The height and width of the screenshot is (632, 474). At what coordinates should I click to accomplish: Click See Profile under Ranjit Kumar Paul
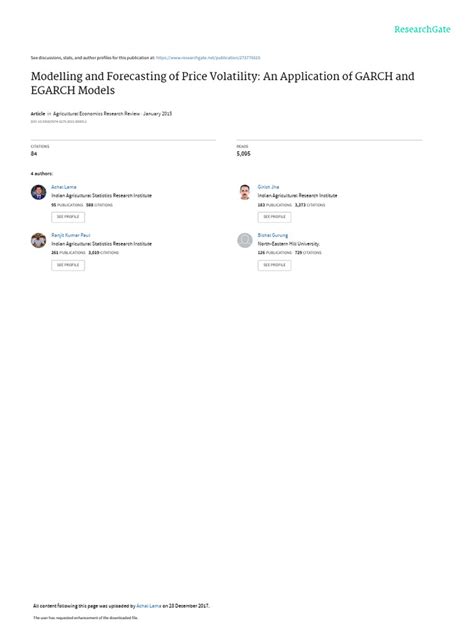[68, 265]
